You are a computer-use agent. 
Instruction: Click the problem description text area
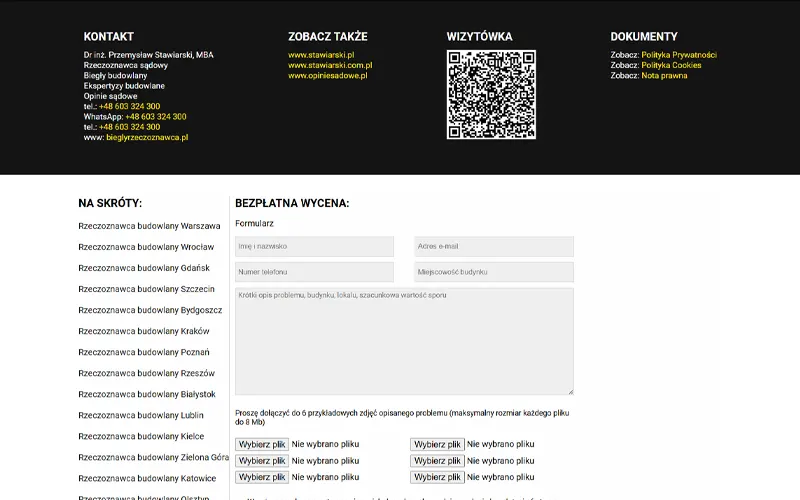(x=404, y=341)
